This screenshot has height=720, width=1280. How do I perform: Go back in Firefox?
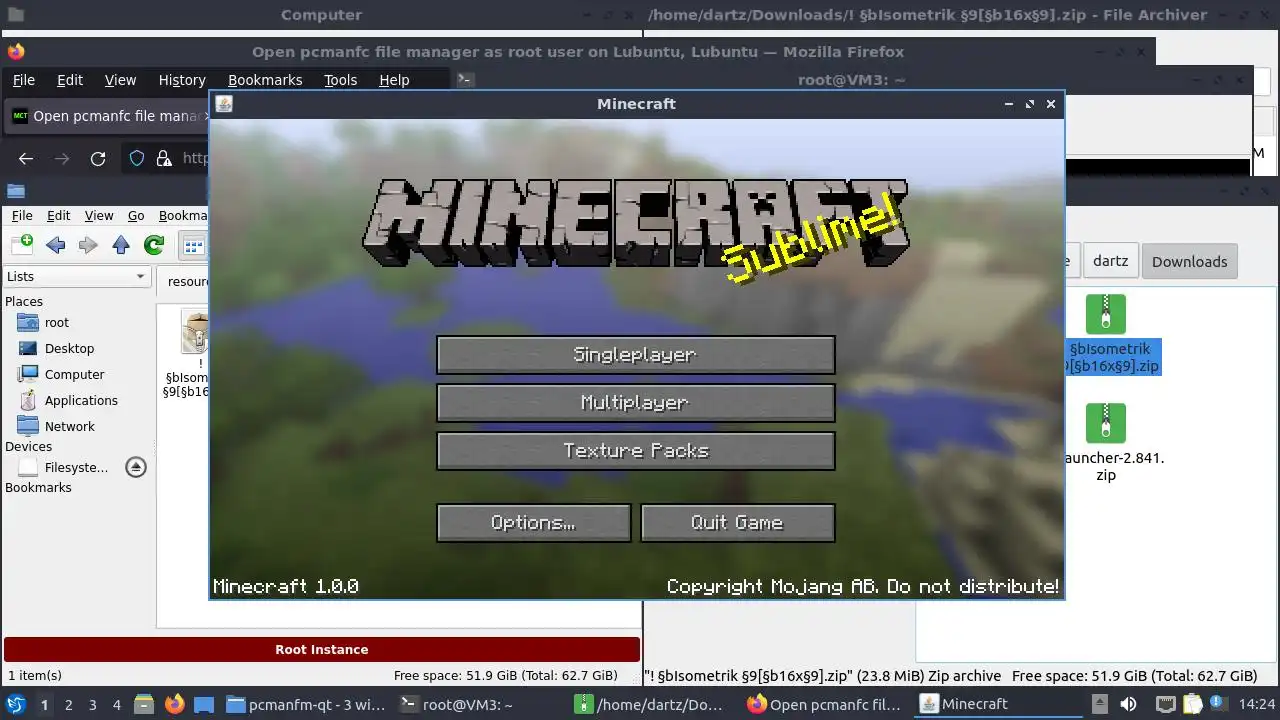26,158
